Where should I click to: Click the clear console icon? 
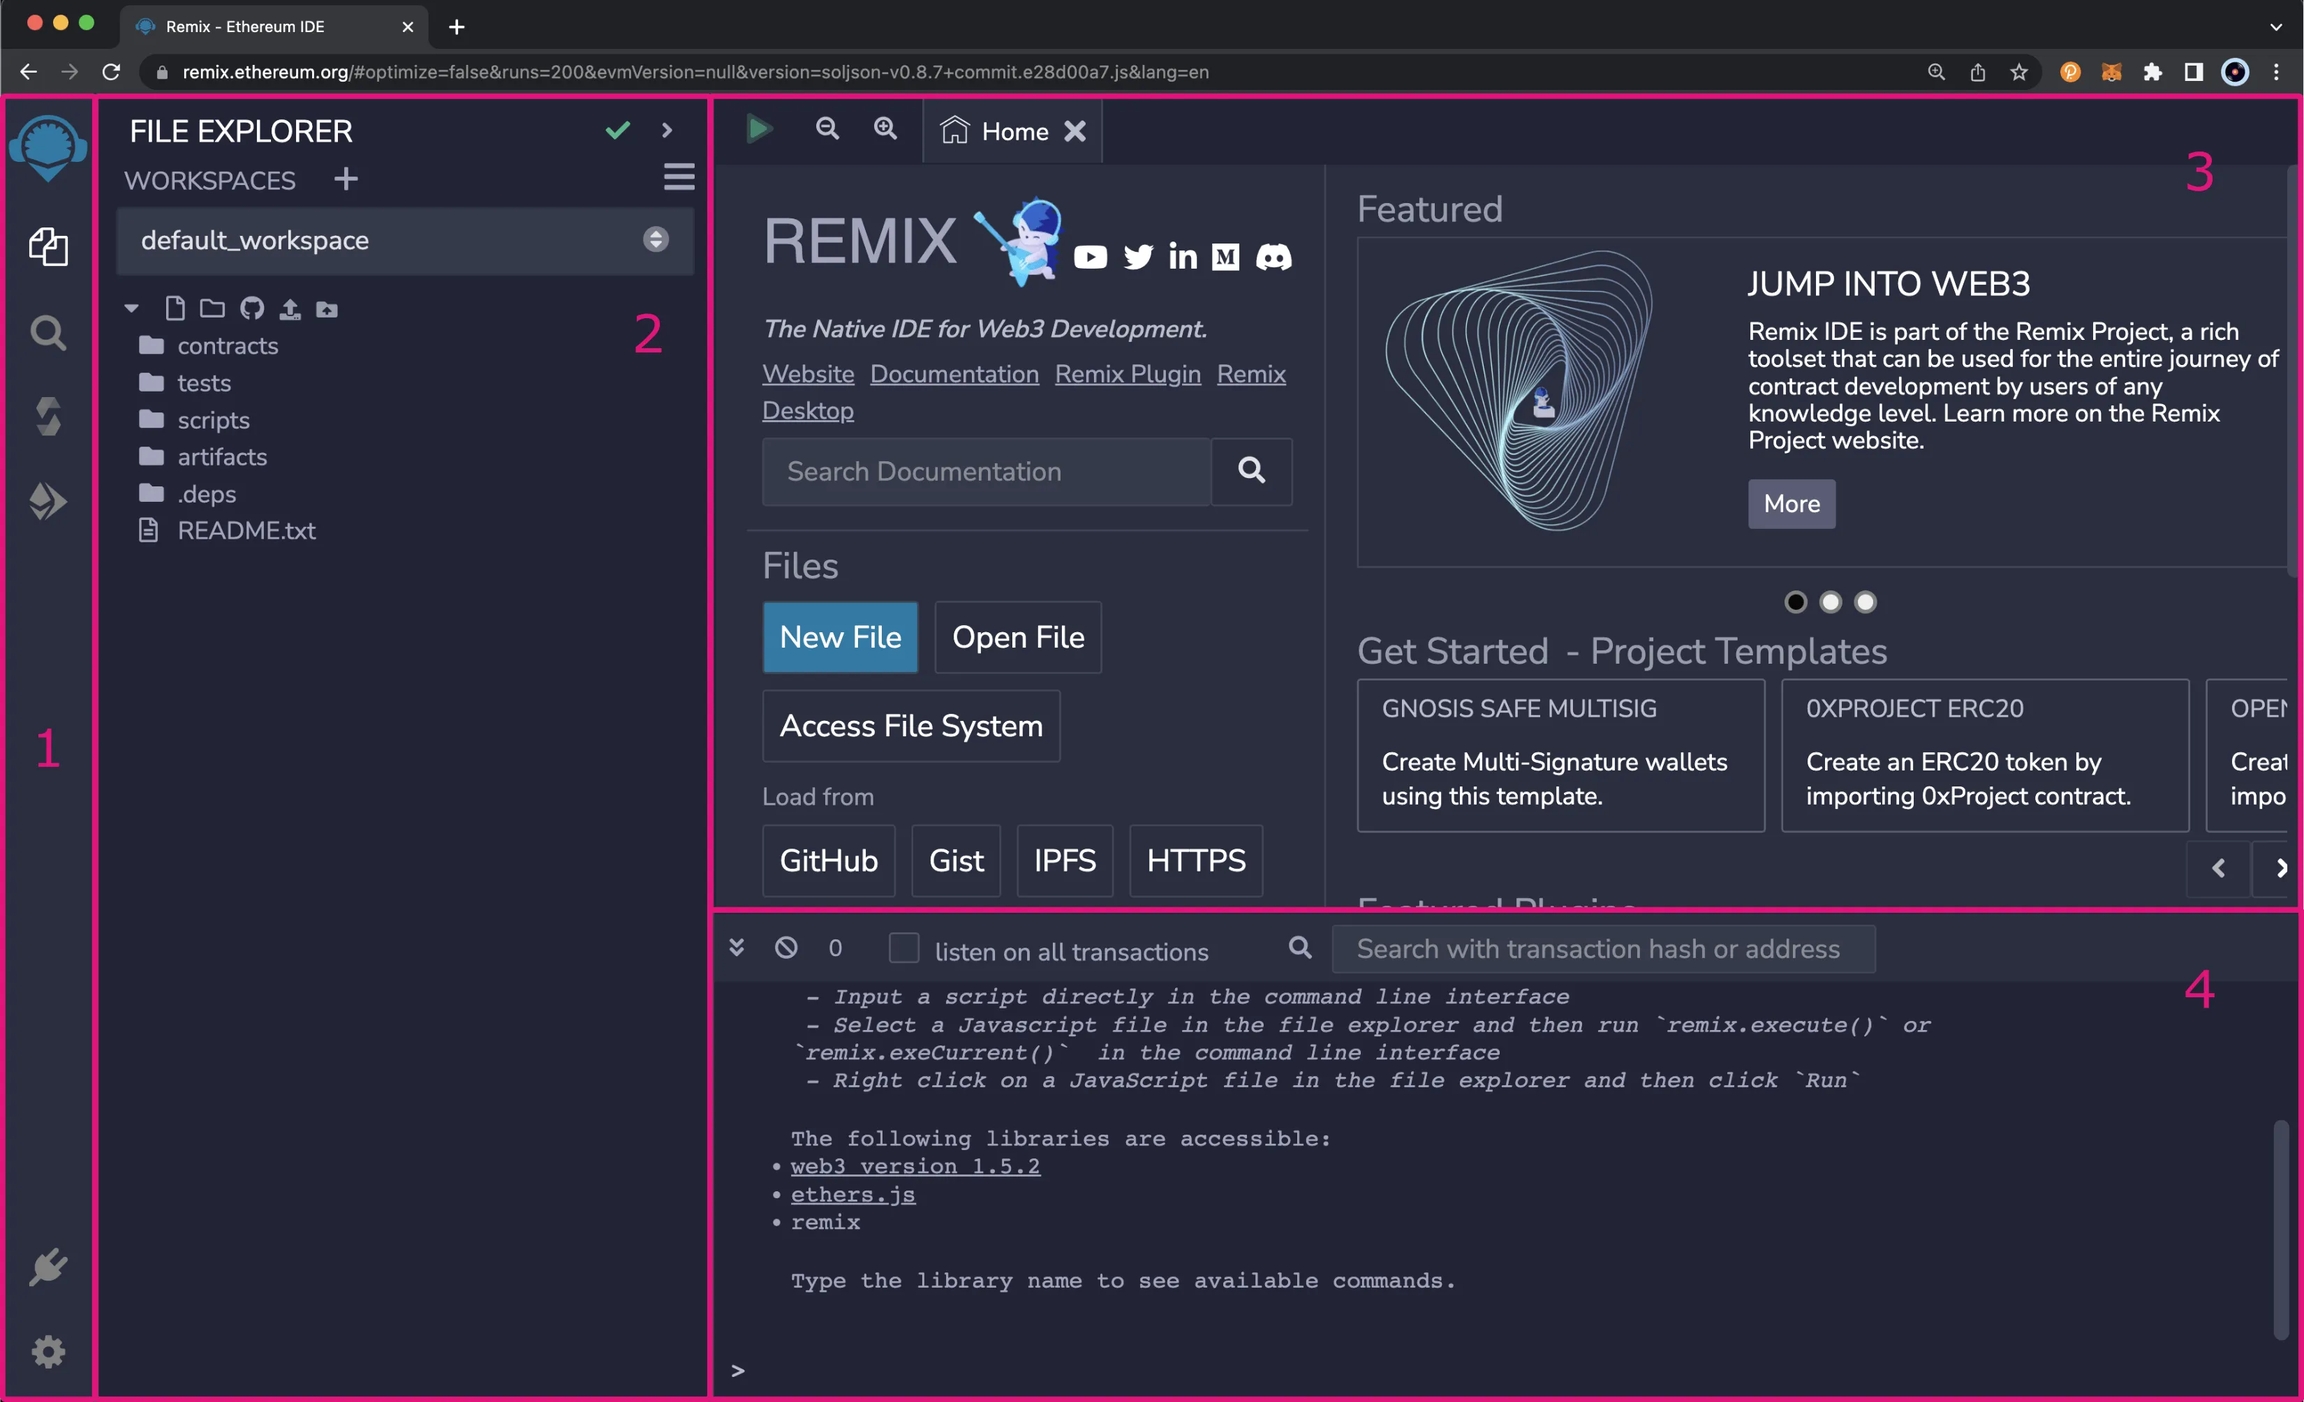point(786,947)
